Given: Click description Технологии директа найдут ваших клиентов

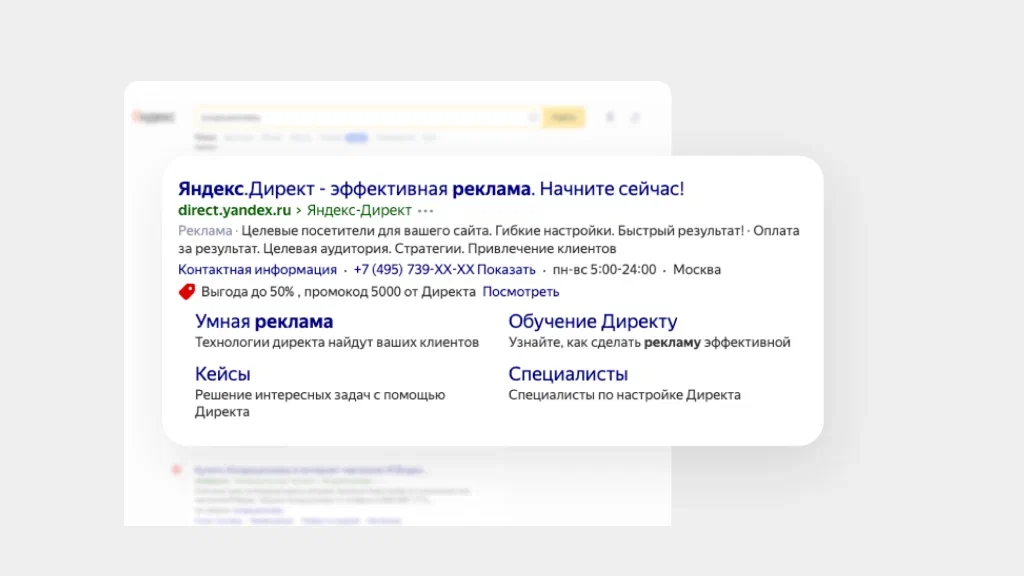Looking at the screenshot, I should [337, 342].
